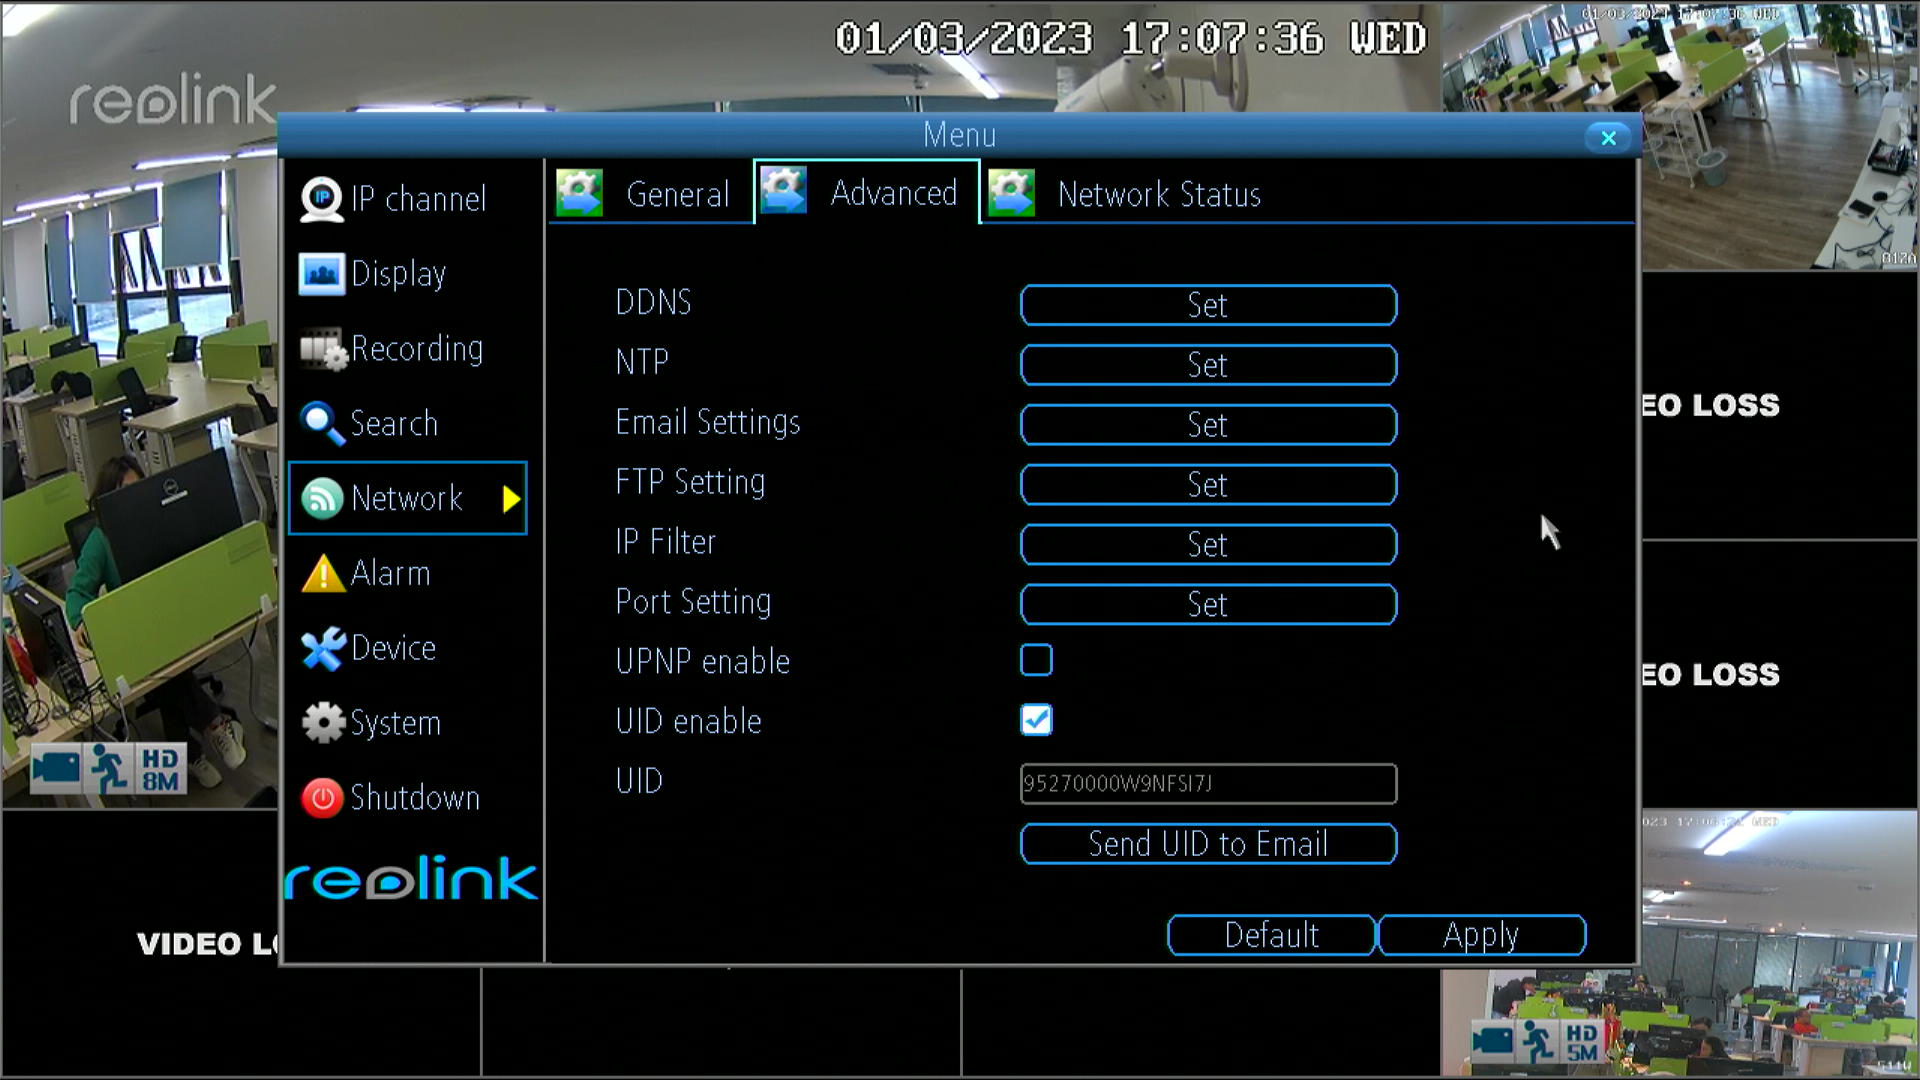The height and width of the screenshot is (1080, 1920).
Task: Click Default button to reset settings
Action: coord(1270,934)
